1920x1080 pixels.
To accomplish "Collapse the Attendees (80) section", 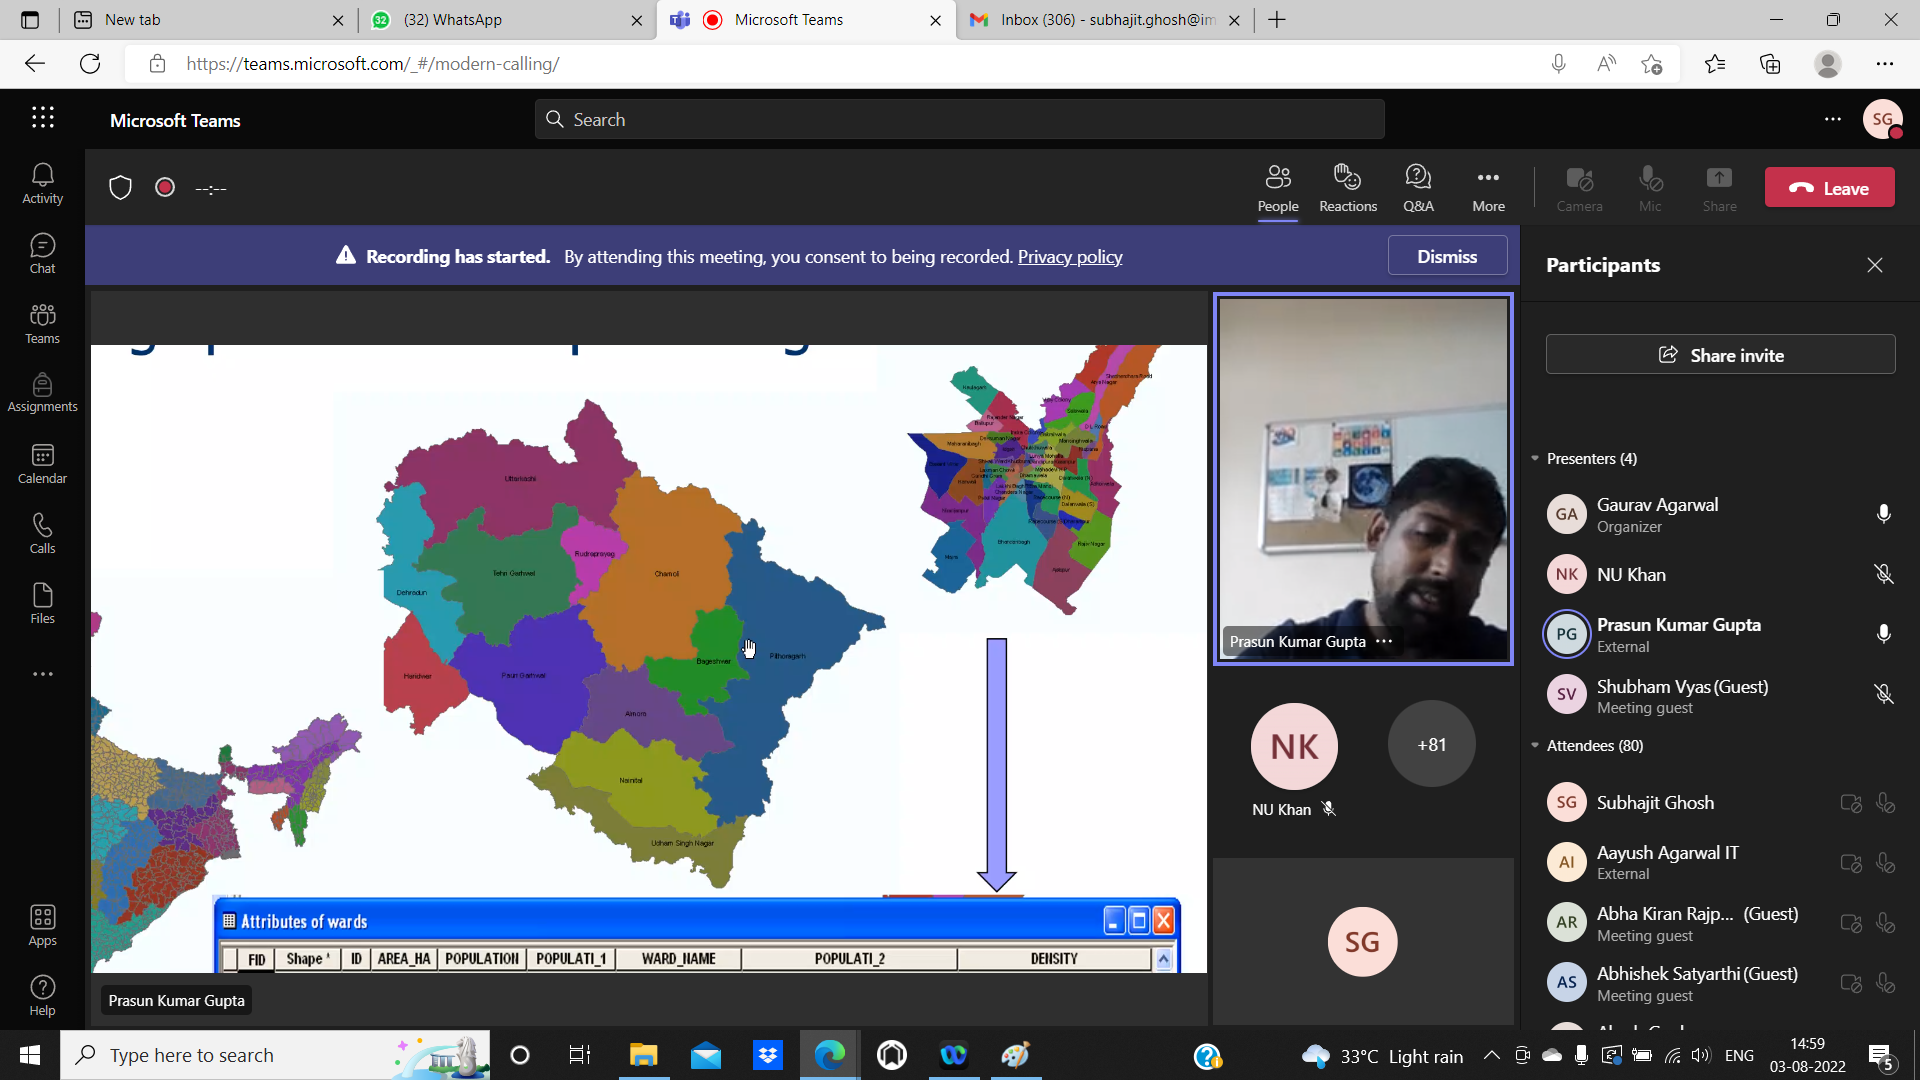I will click(1535, 746).
